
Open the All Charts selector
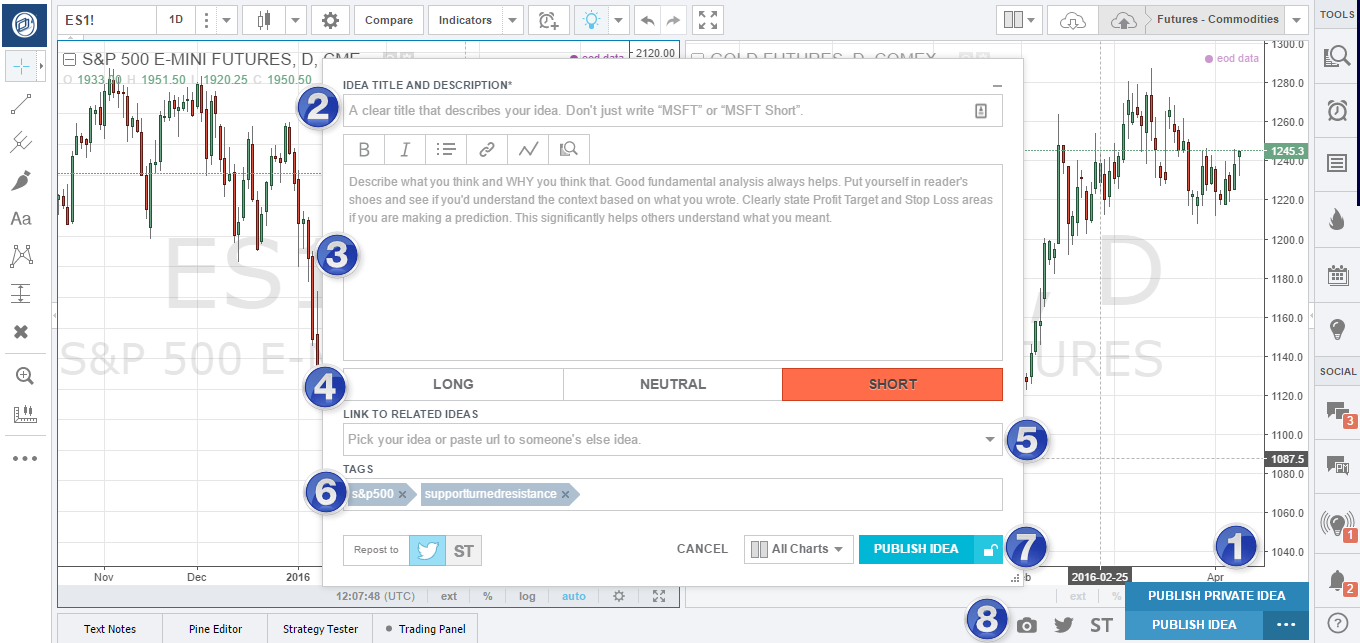(798, 549)
